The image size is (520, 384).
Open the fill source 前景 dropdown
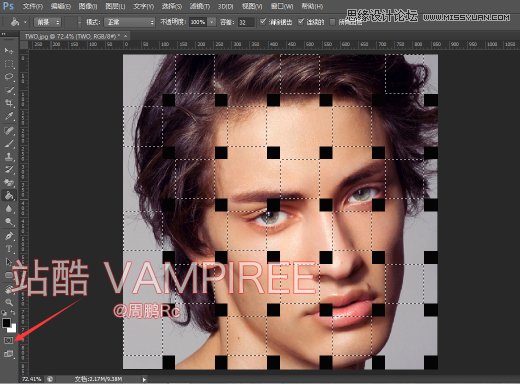(x=48, y=22)
